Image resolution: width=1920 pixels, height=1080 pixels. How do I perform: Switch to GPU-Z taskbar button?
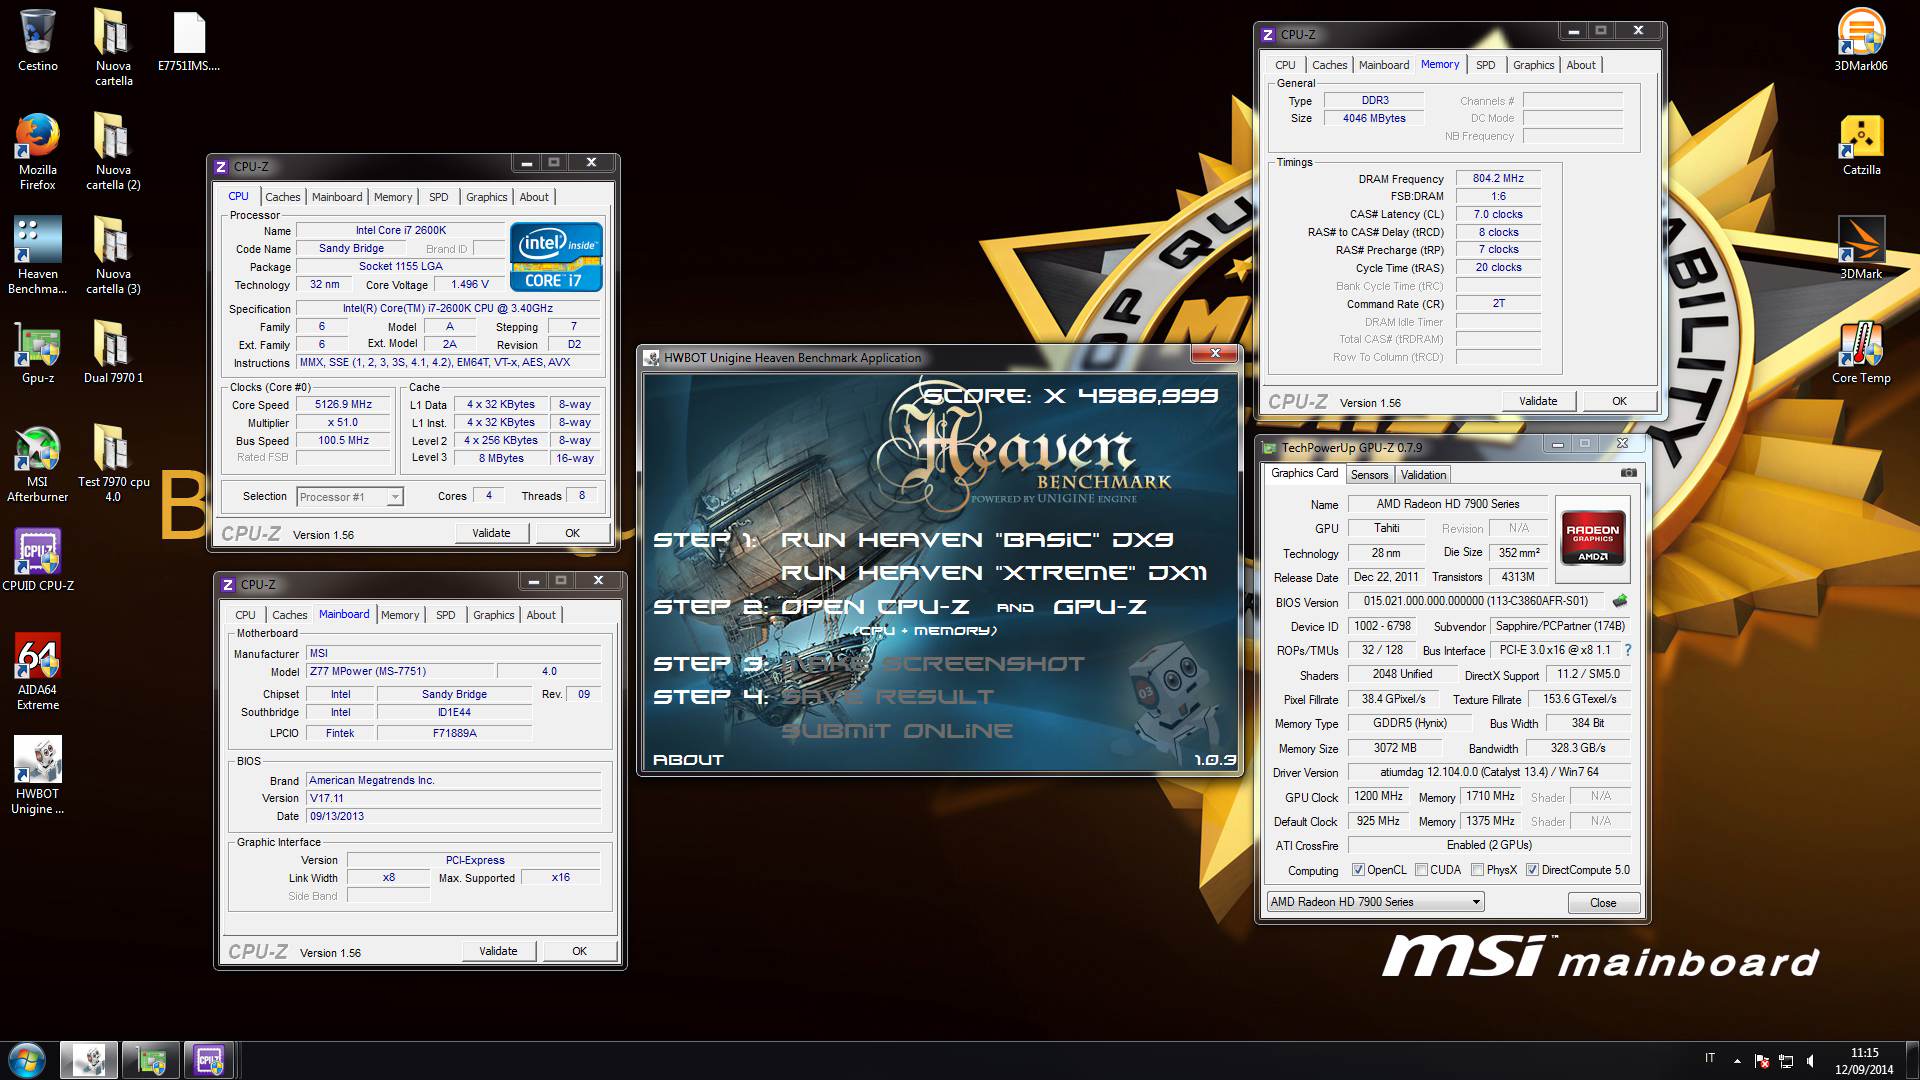click(150, 1060)
